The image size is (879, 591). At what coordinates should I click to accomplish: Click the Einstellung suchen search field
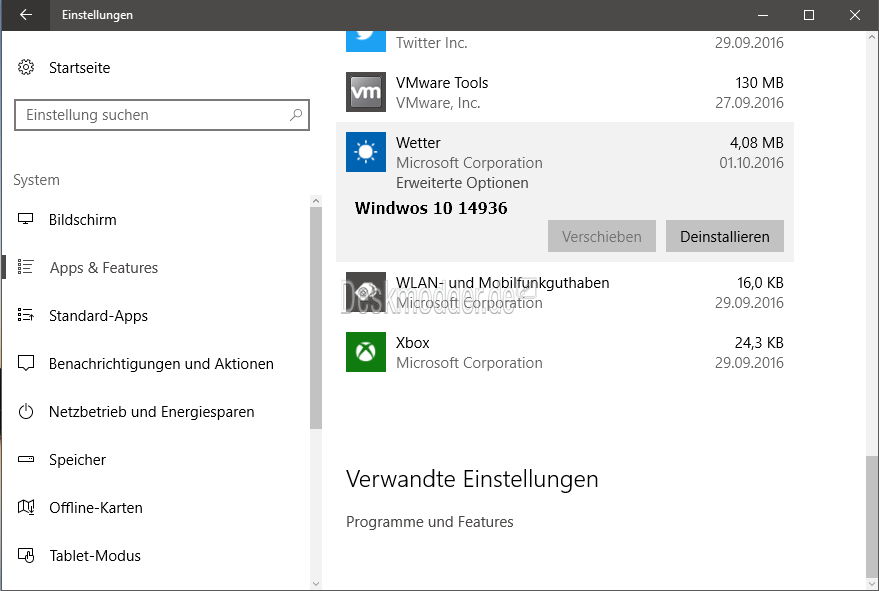[150, 115]
